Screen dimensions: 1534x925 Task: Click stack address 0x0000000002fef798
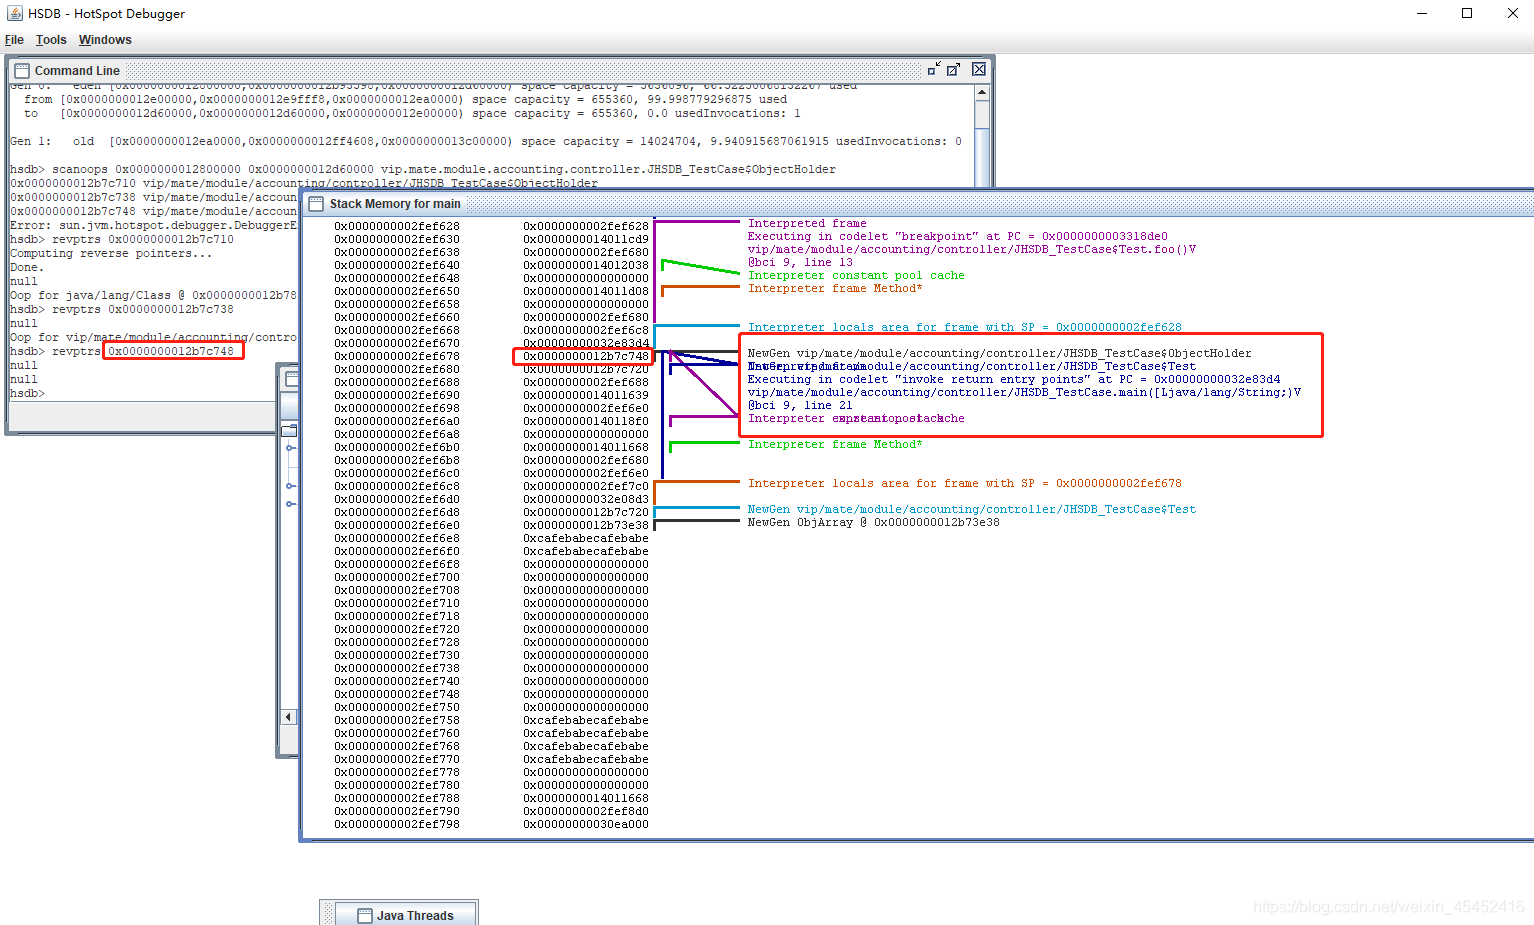point(397,824)
